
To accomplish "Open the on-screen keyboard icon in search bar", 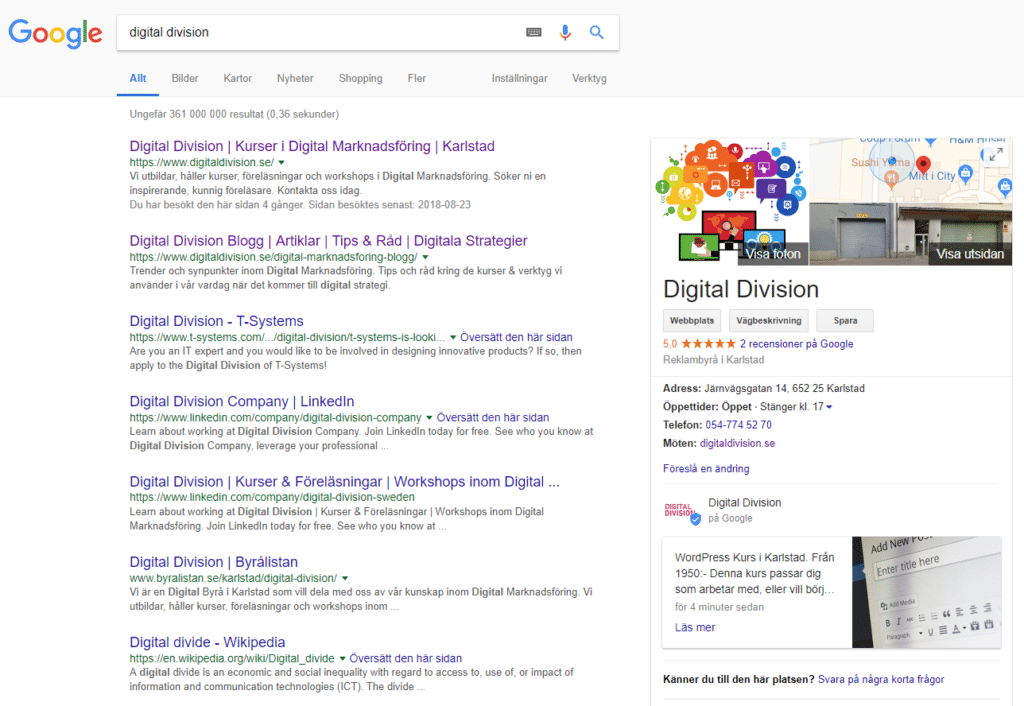I will click(x=534, y=32).
